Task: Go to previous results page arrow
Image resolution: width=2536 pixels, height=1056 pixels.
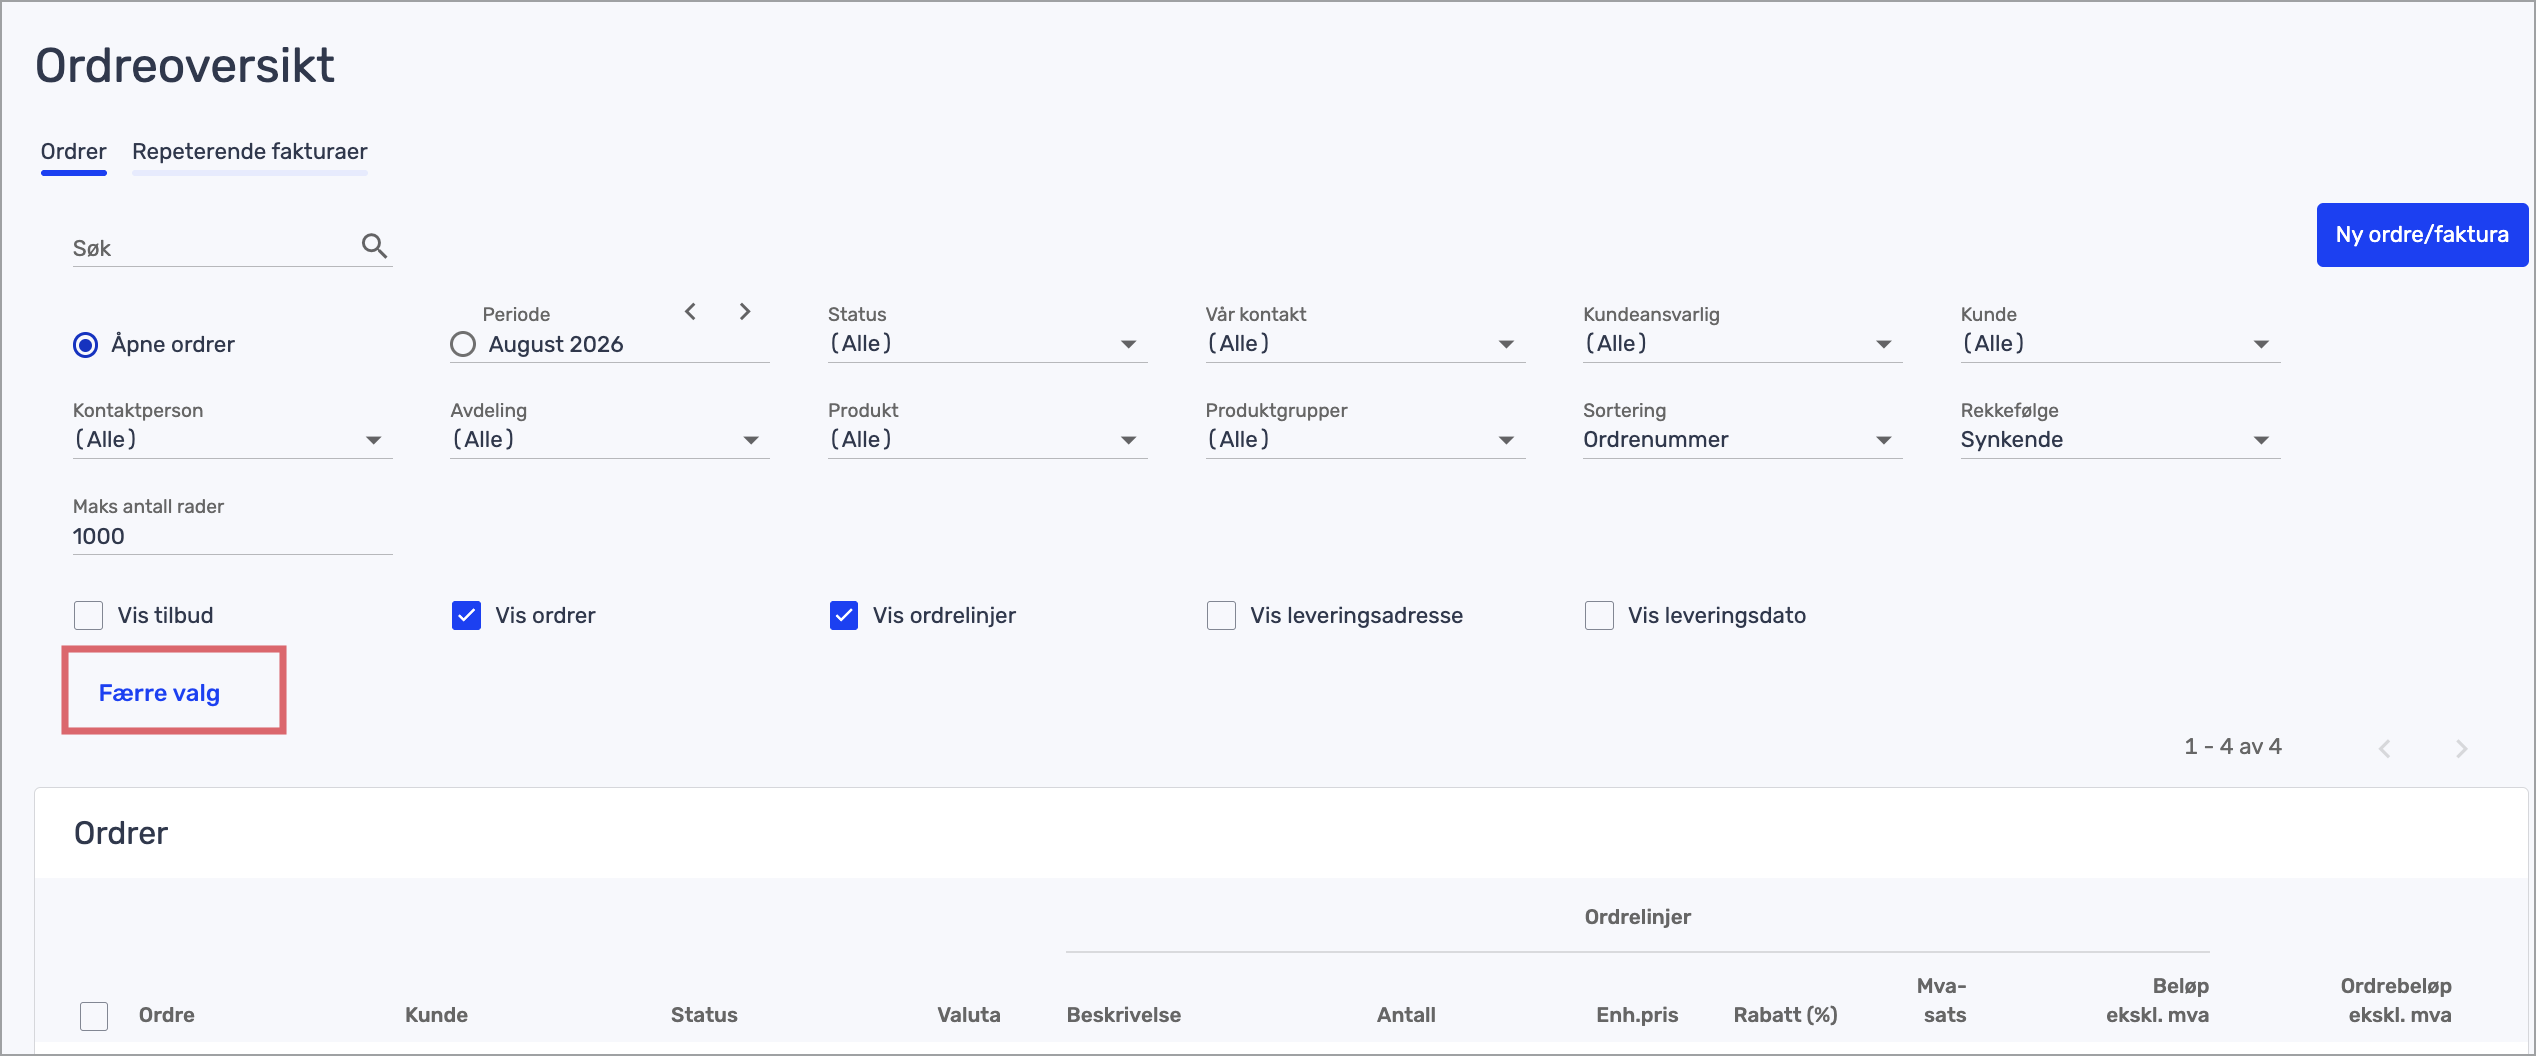Action: coord(2385,748)
